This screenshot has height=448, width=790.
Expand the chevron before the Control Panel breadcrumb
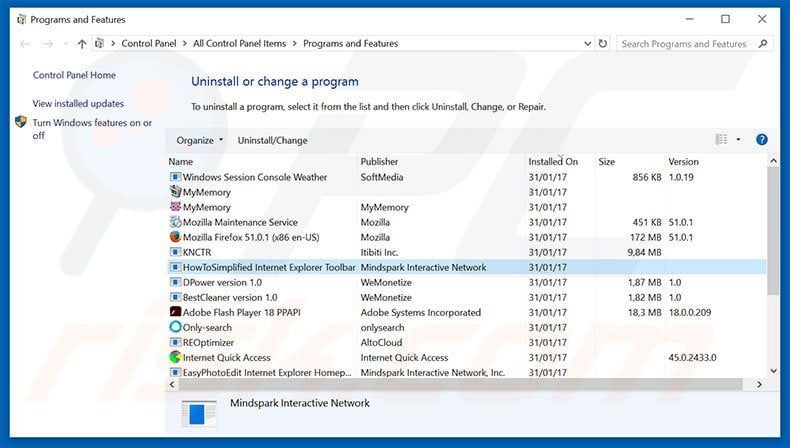click(113, 43)
